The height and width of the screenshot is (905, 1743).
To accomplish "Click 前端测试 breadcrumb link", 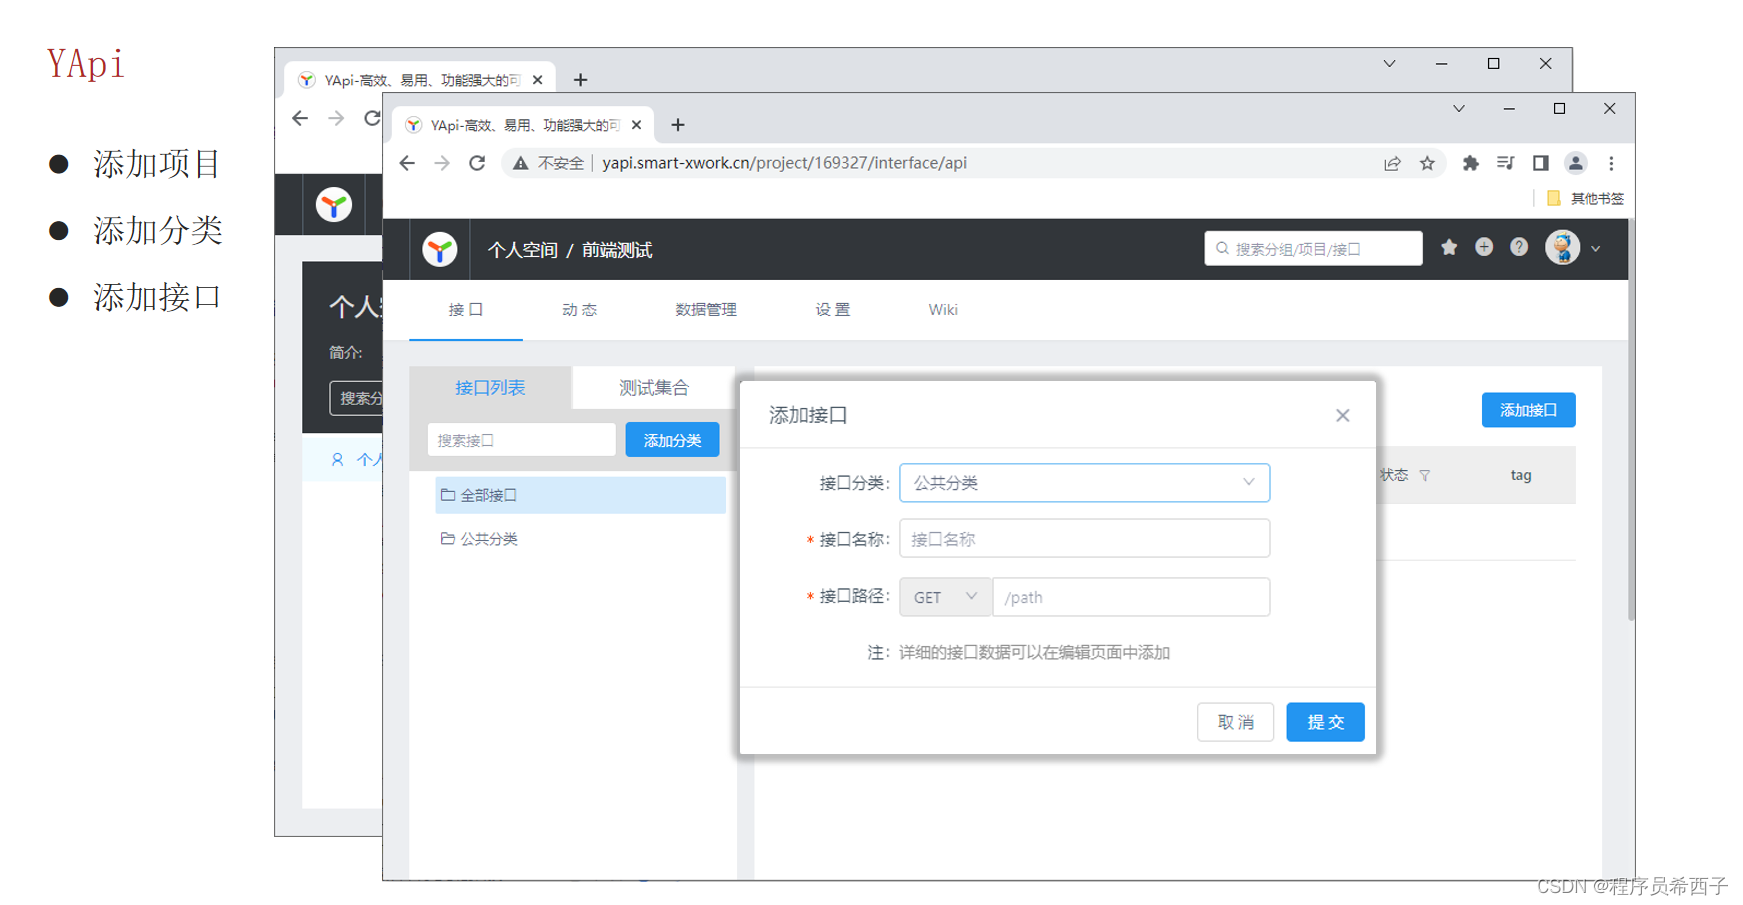I will point(617,250).
